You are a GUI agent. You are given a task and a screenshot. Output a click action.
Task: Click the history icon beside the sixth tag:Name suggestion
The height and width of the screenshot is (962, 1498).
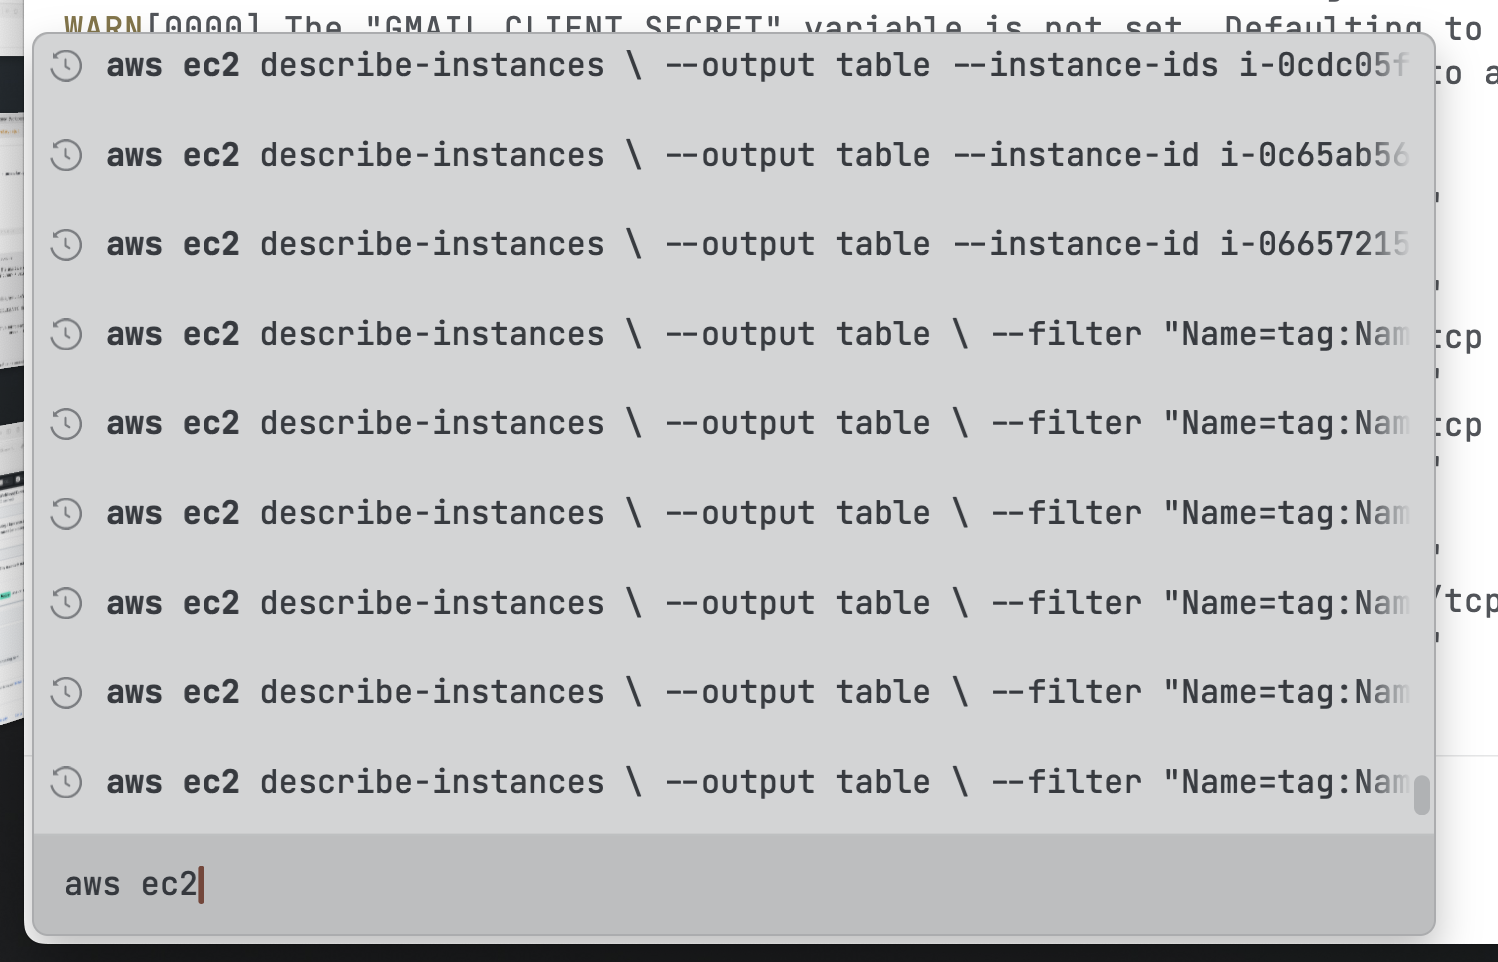pyautogui.click(x=66, y=512)
